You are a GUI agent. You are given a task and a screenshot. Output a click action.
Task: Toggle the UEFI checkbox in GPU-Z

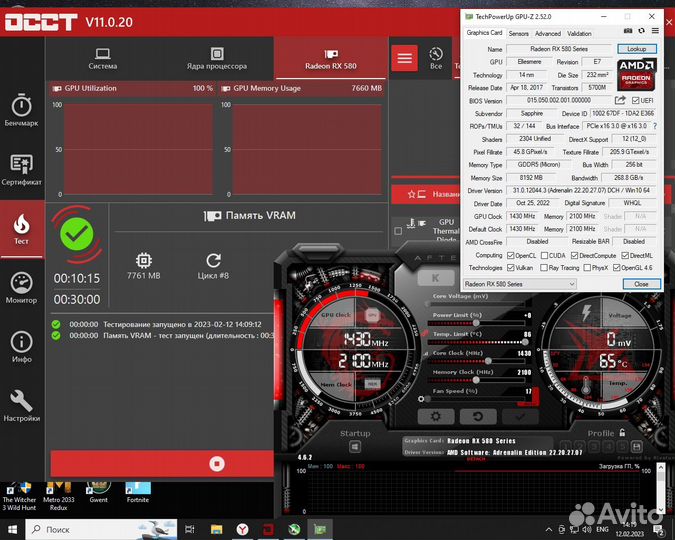click(x=635, y=100)
